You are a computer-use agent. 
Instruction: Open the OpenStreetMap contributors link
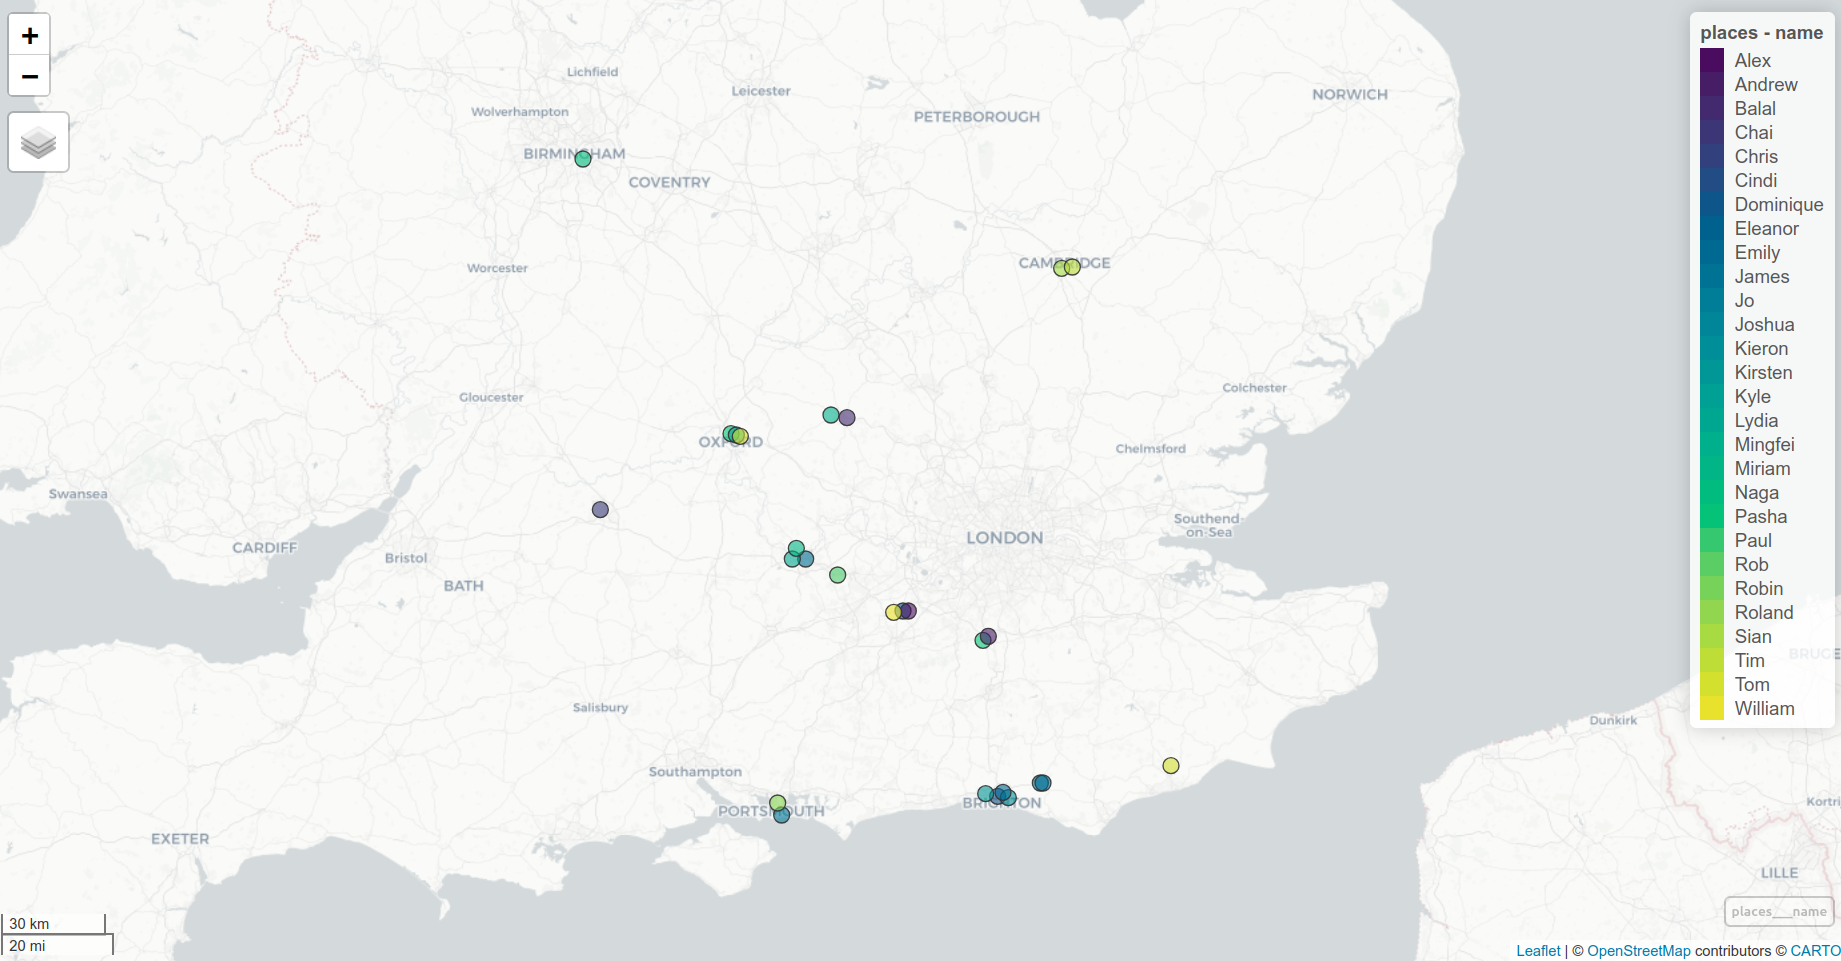click(1638, 951)
